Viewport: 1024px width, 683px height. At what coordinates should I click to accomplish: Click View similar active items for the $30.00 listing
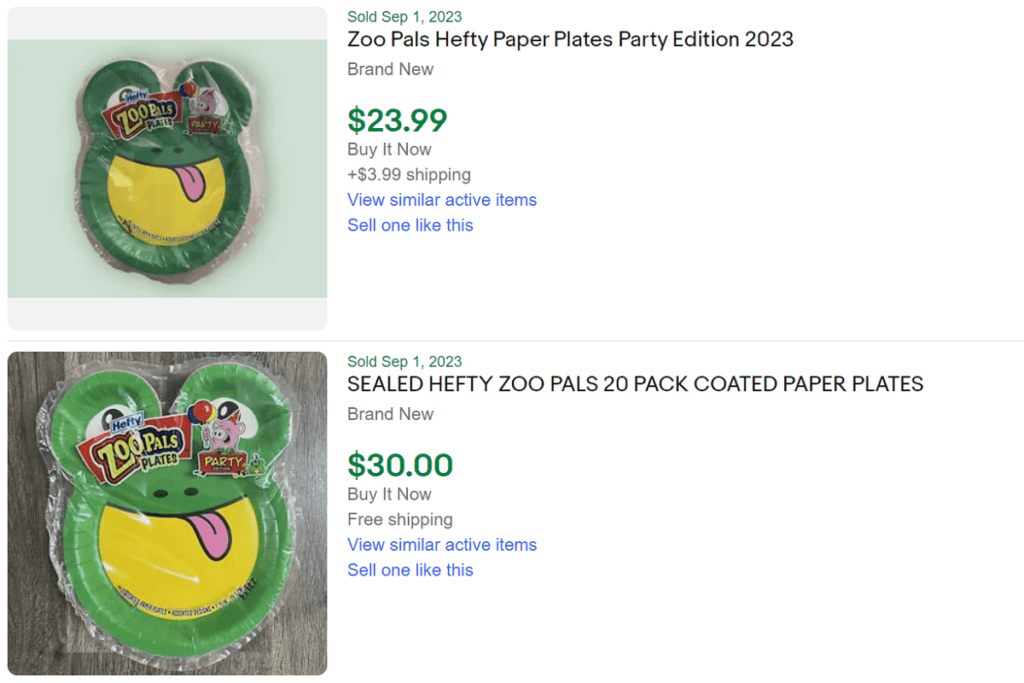pos(442,545)
